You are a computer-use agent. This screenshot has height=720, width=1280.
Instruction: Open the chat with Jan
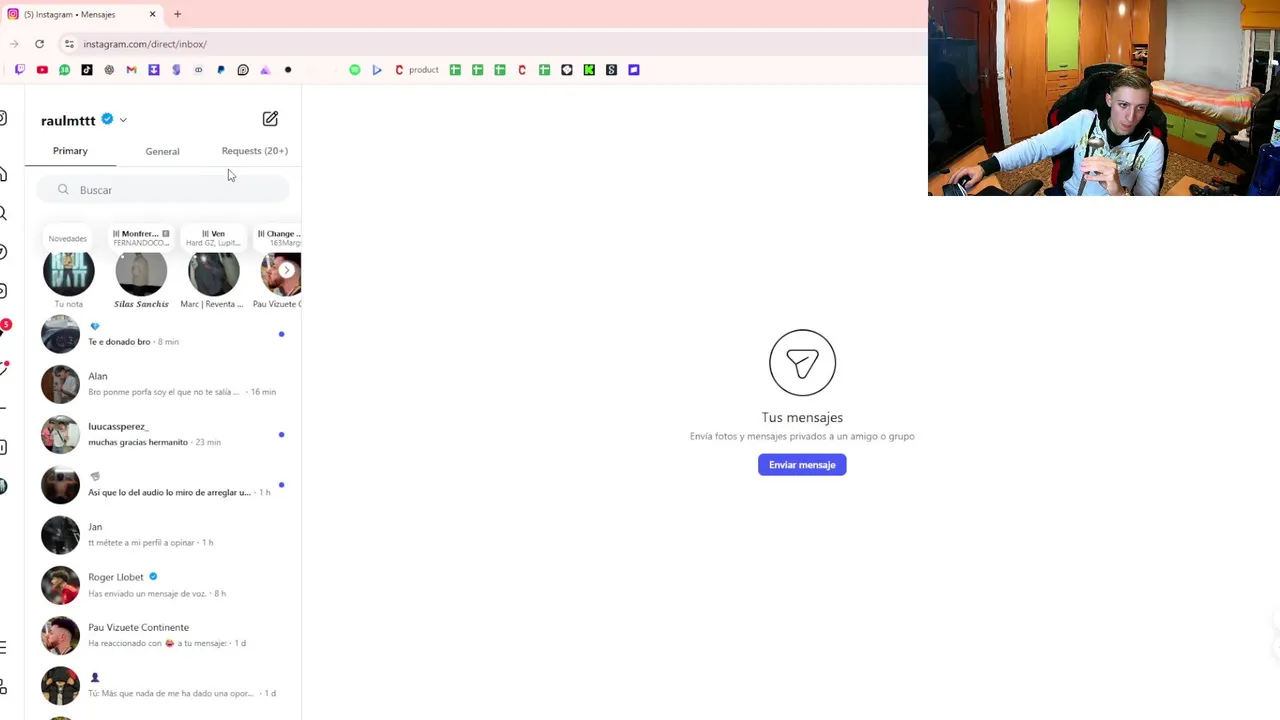pyautogui.click(x=163, y=534)
